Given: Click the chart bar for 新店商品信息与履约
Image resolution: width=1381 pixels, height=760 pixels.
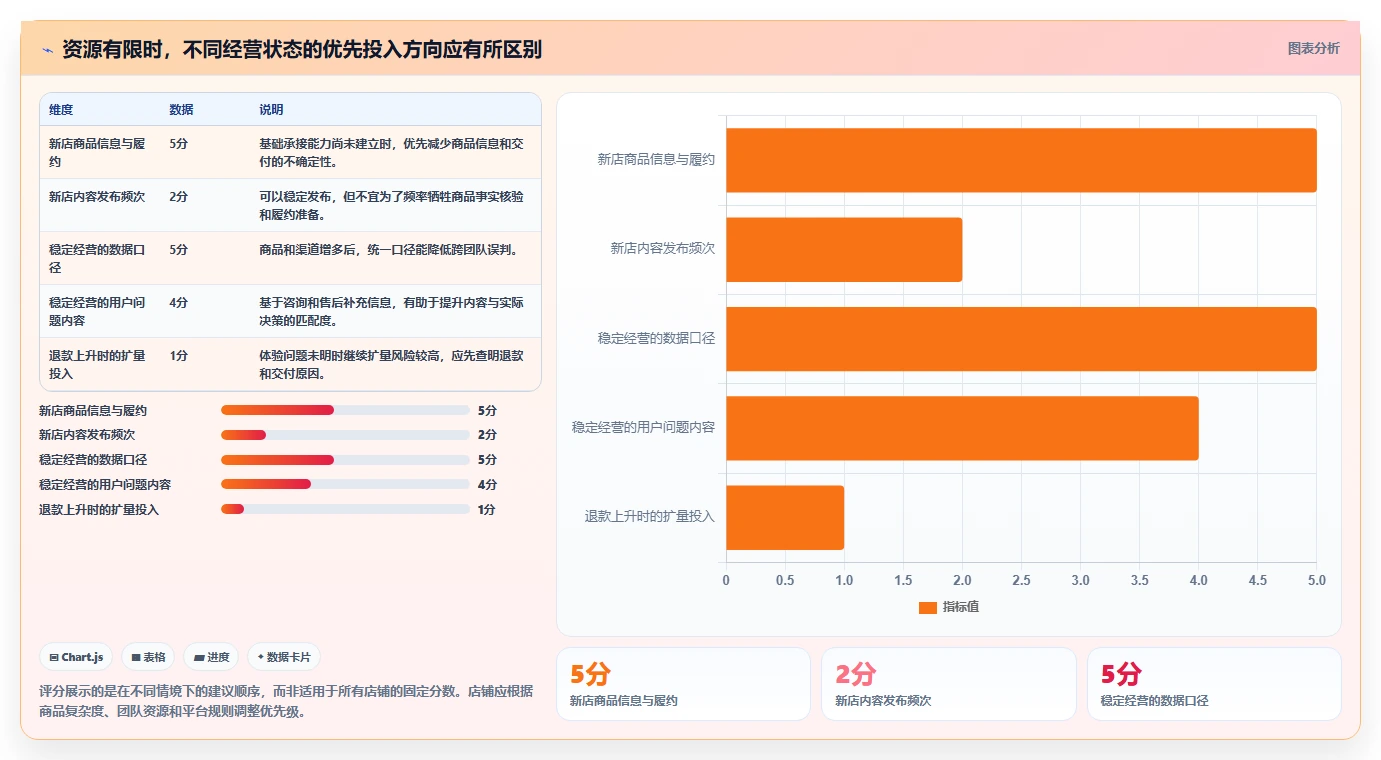Looking at the screenshot, I should (1021, 160).
